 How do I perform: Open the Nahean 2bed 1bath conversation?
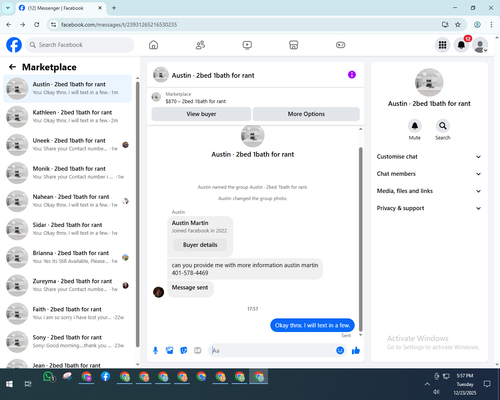(x=67, y=201)
